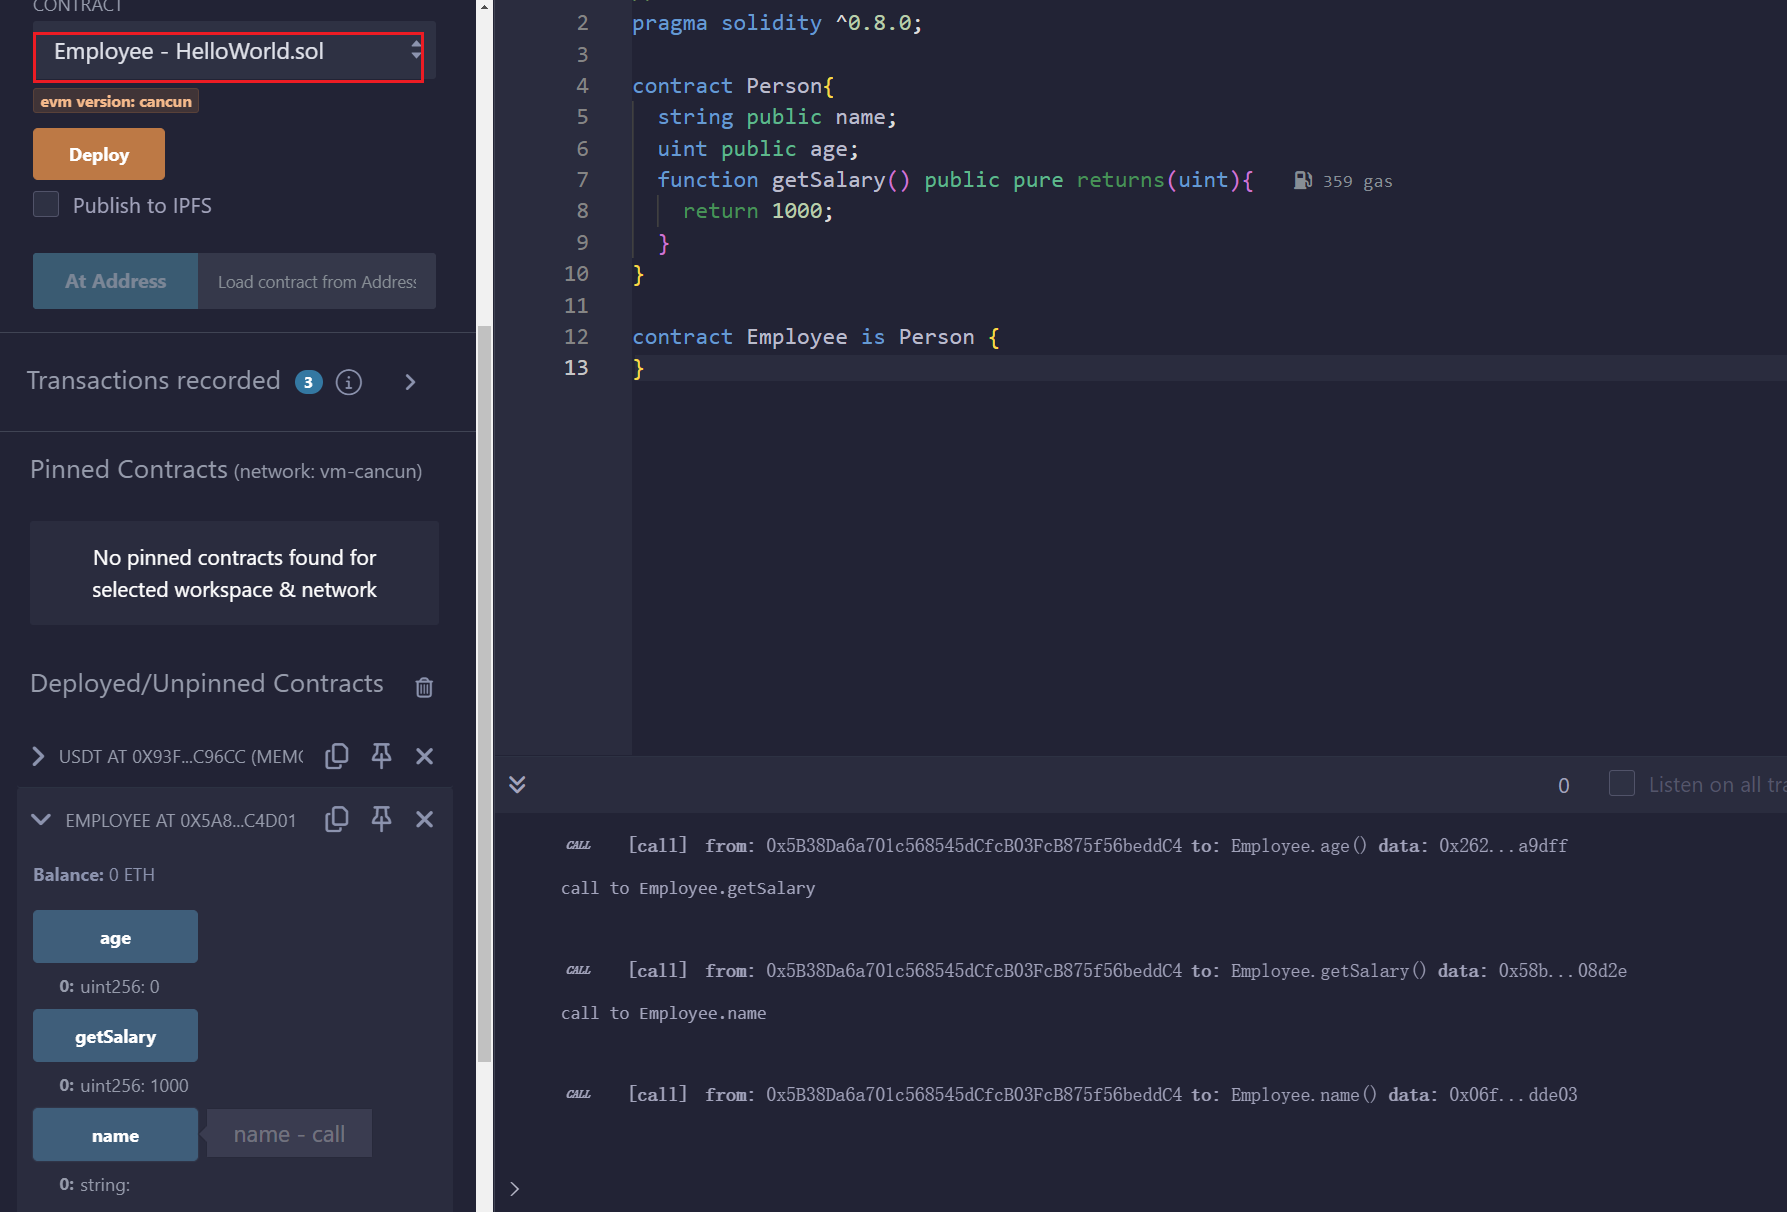The image size is (1787, 1212).
Task: Collapse the EMPLOYEE deployed contract
Action: [x=41, y=820]
